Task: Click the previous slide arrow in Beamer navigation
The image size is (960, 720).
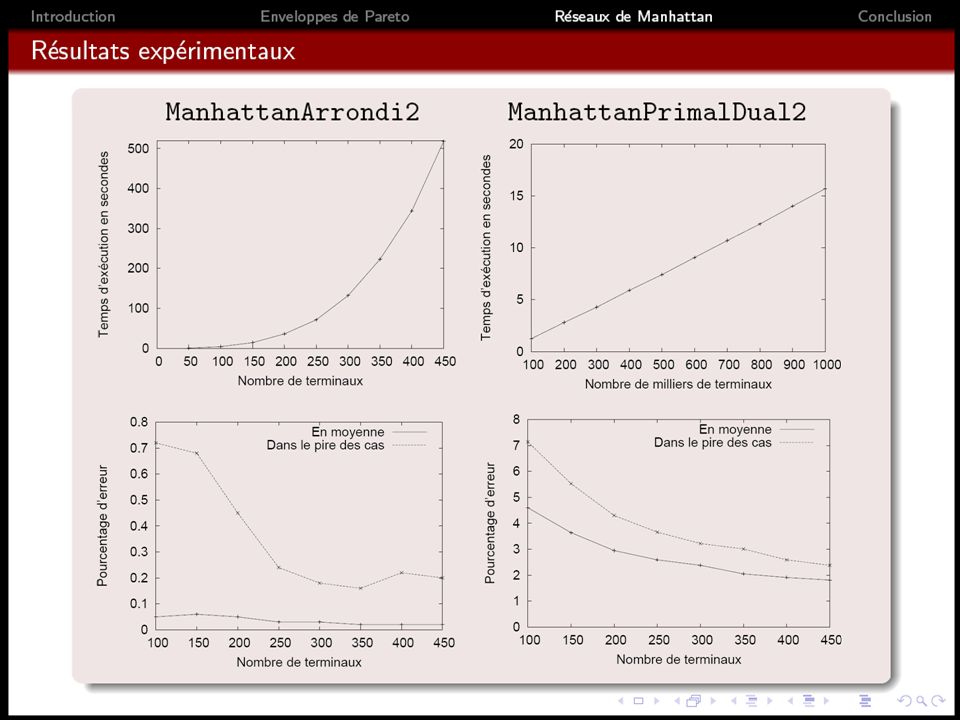Action: (x=621, y=700)
